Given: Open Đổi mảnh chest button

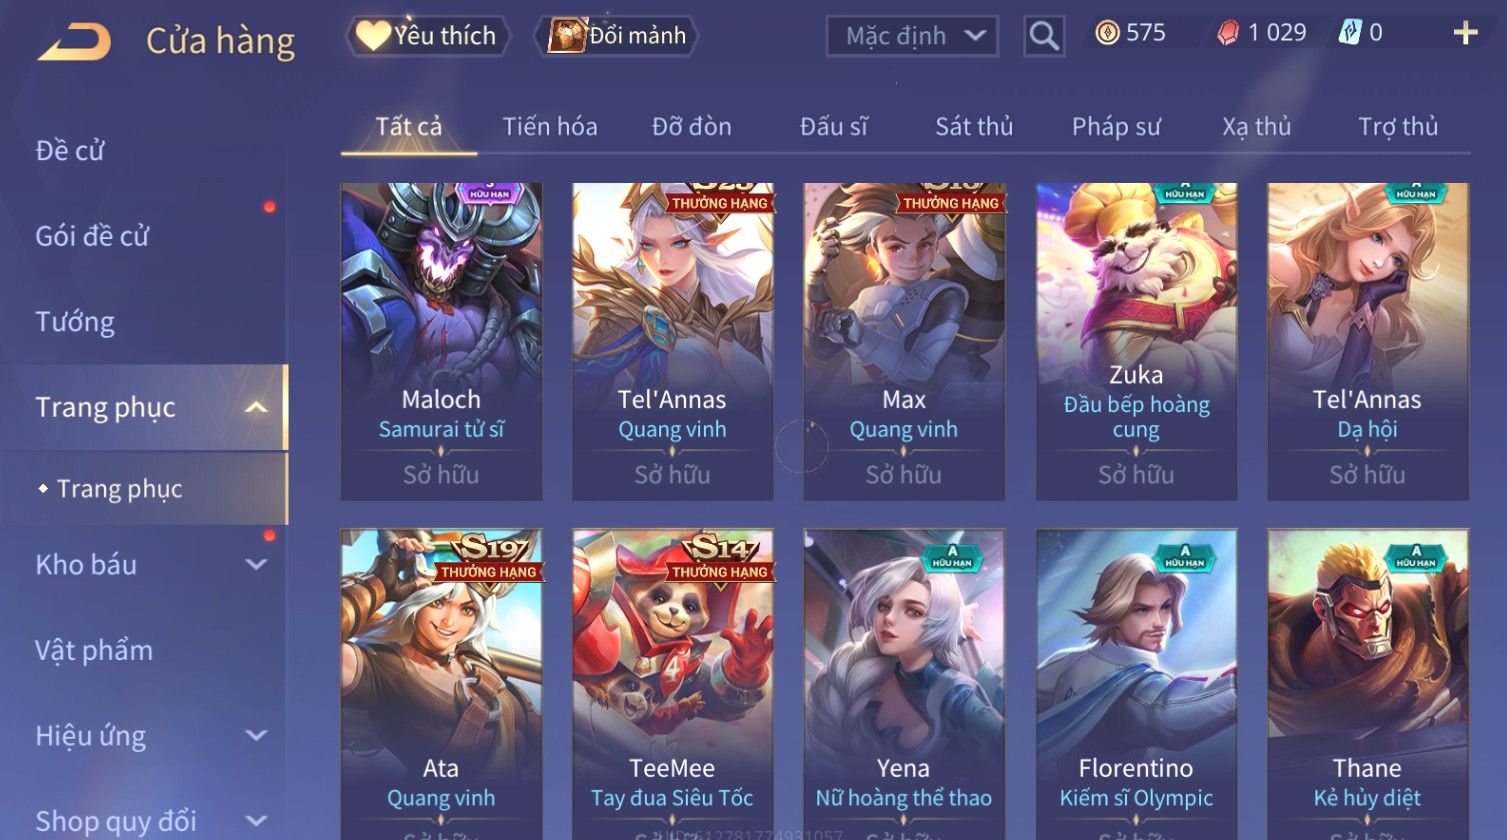Looking at the screenshot, I should click(x=617, y=36).
